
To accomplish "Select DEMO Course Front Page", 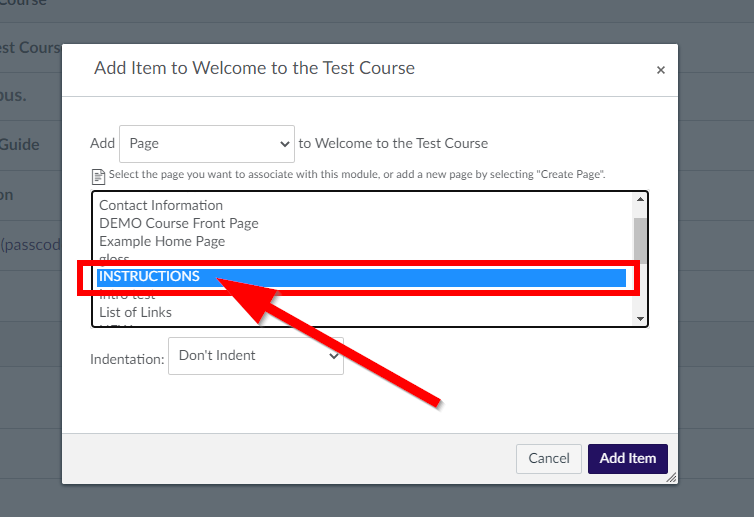I will [x=178, y=223].
